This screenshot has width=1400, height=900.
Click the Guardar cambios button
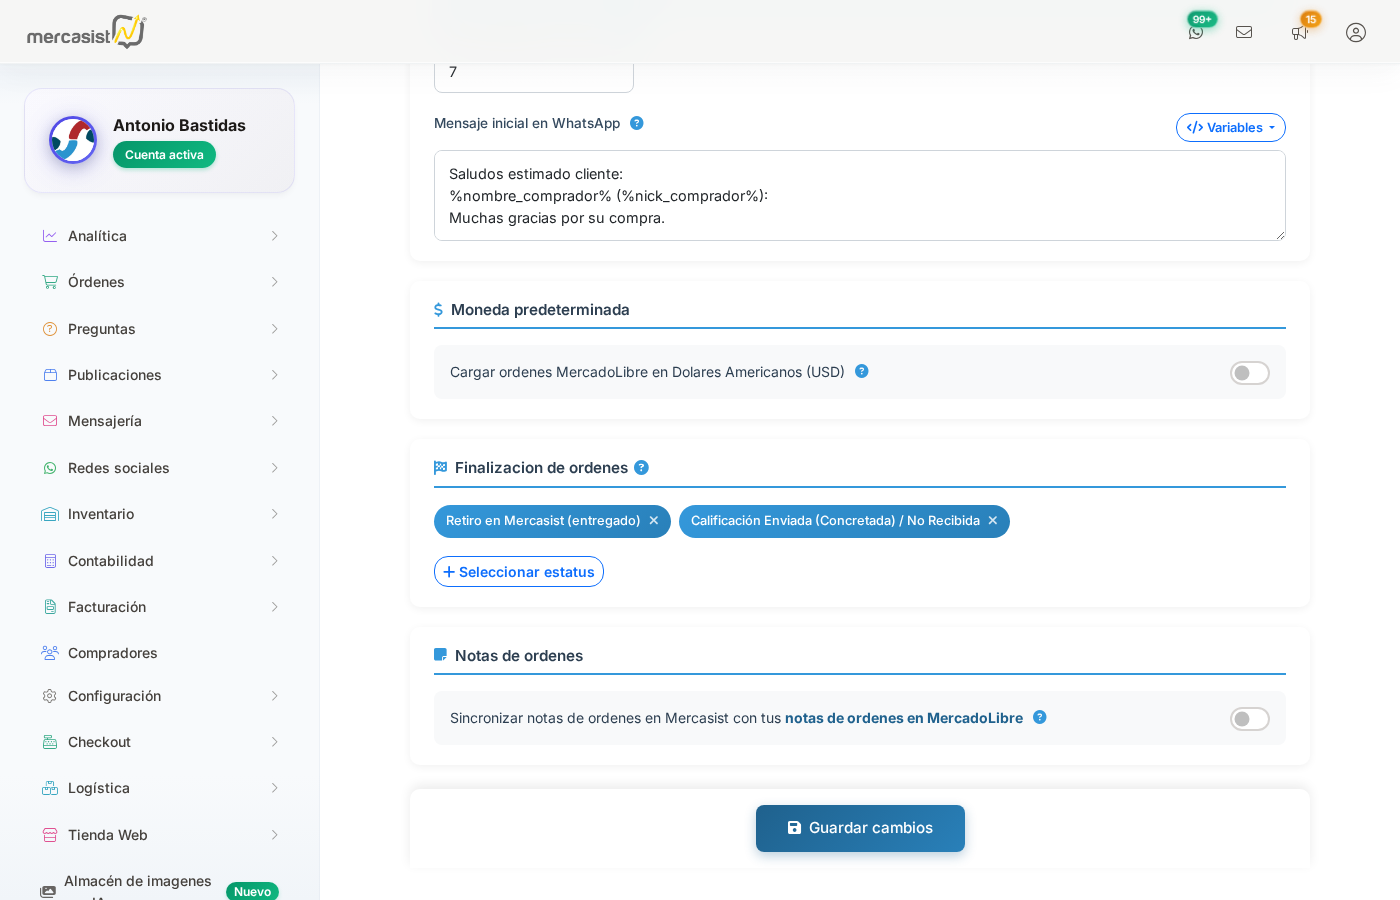[x=860, y=828]
